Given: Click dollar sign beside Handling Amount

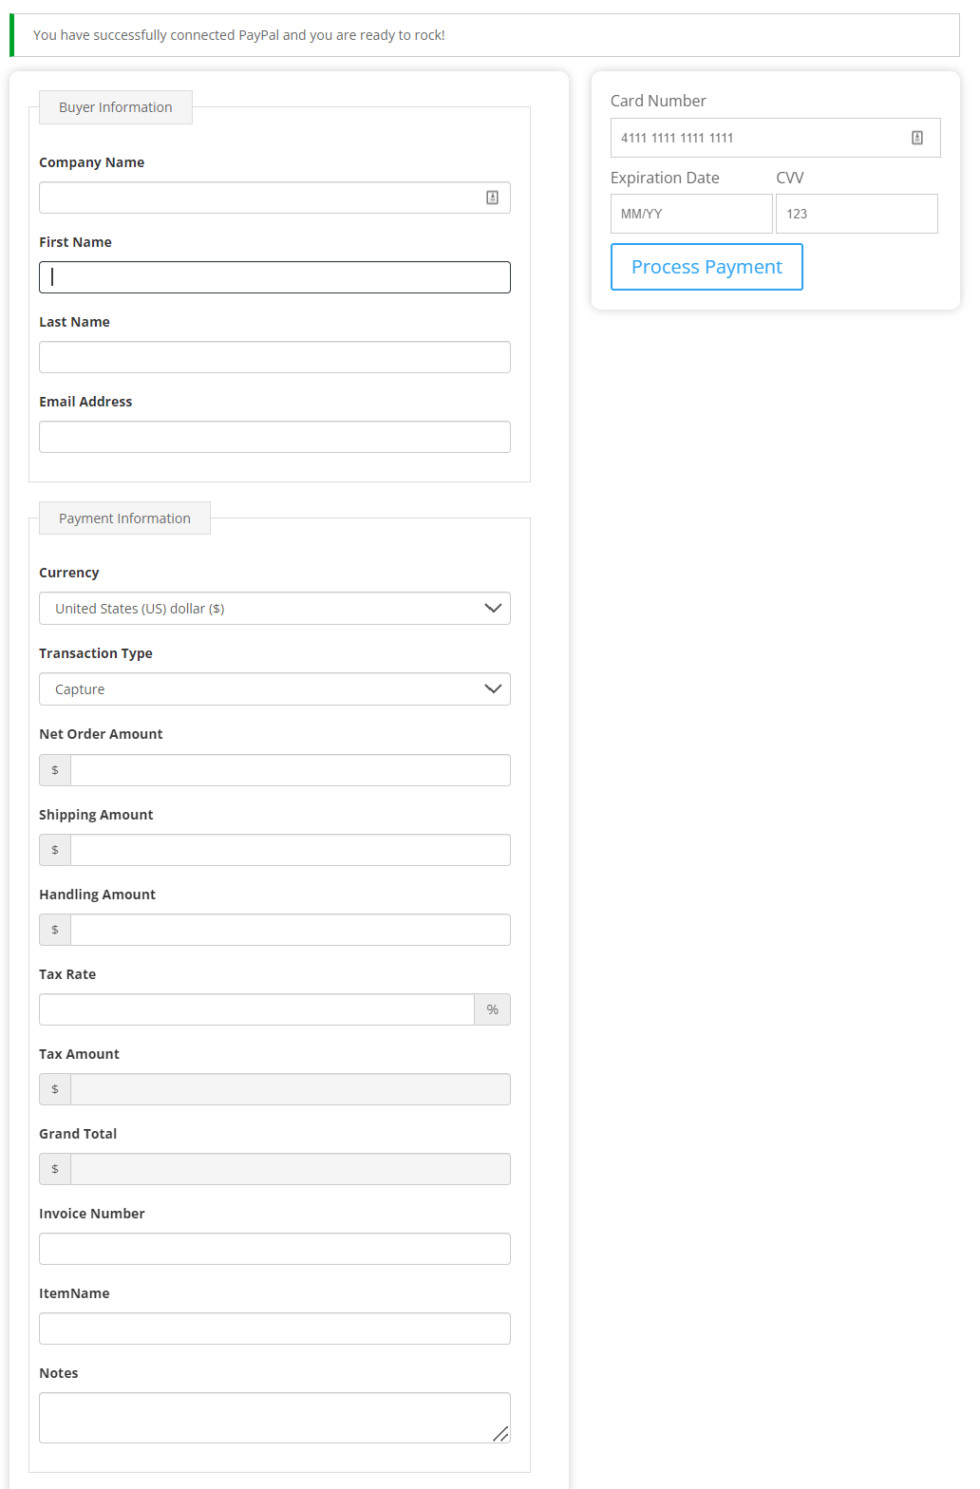Looking at the screenshot, I should point(55,930).
